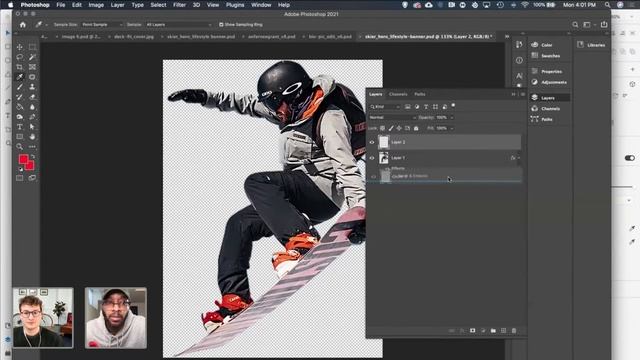The image size is (640, 360).
Task: Swap foreground and background colors
Action: coord(33,156)
